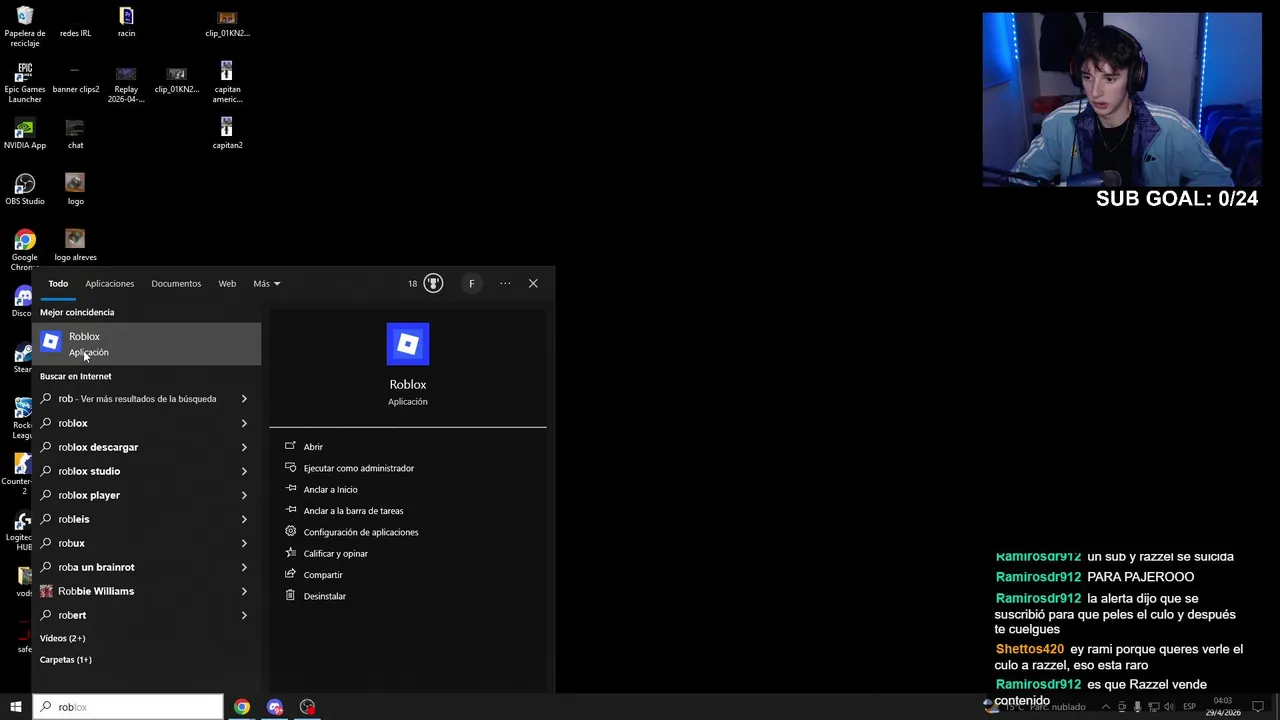Select the racin Premiere file on desktop
This screenshot has width=1280, height=720.
(126, 22)
